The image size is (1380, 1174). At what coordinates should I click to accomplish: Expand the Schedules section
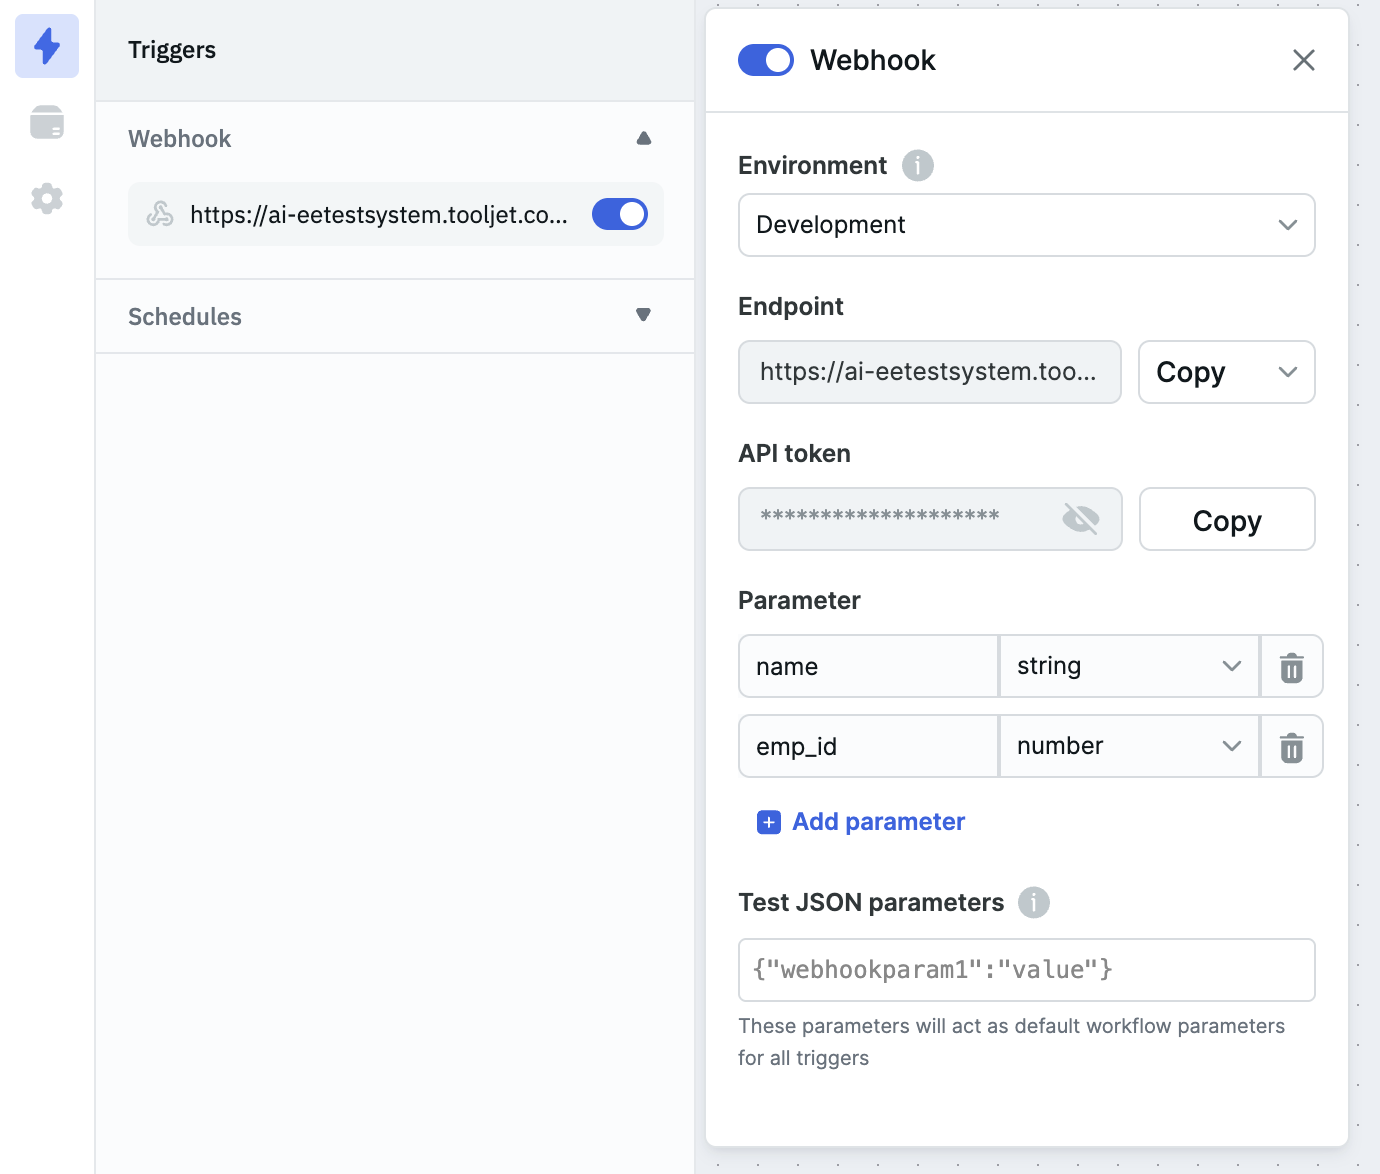[x=643, y=315]
